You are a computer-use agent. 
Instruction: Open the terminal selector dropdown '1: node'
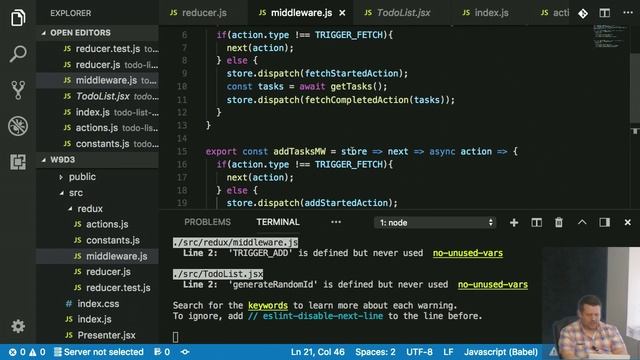pos(435,222)
